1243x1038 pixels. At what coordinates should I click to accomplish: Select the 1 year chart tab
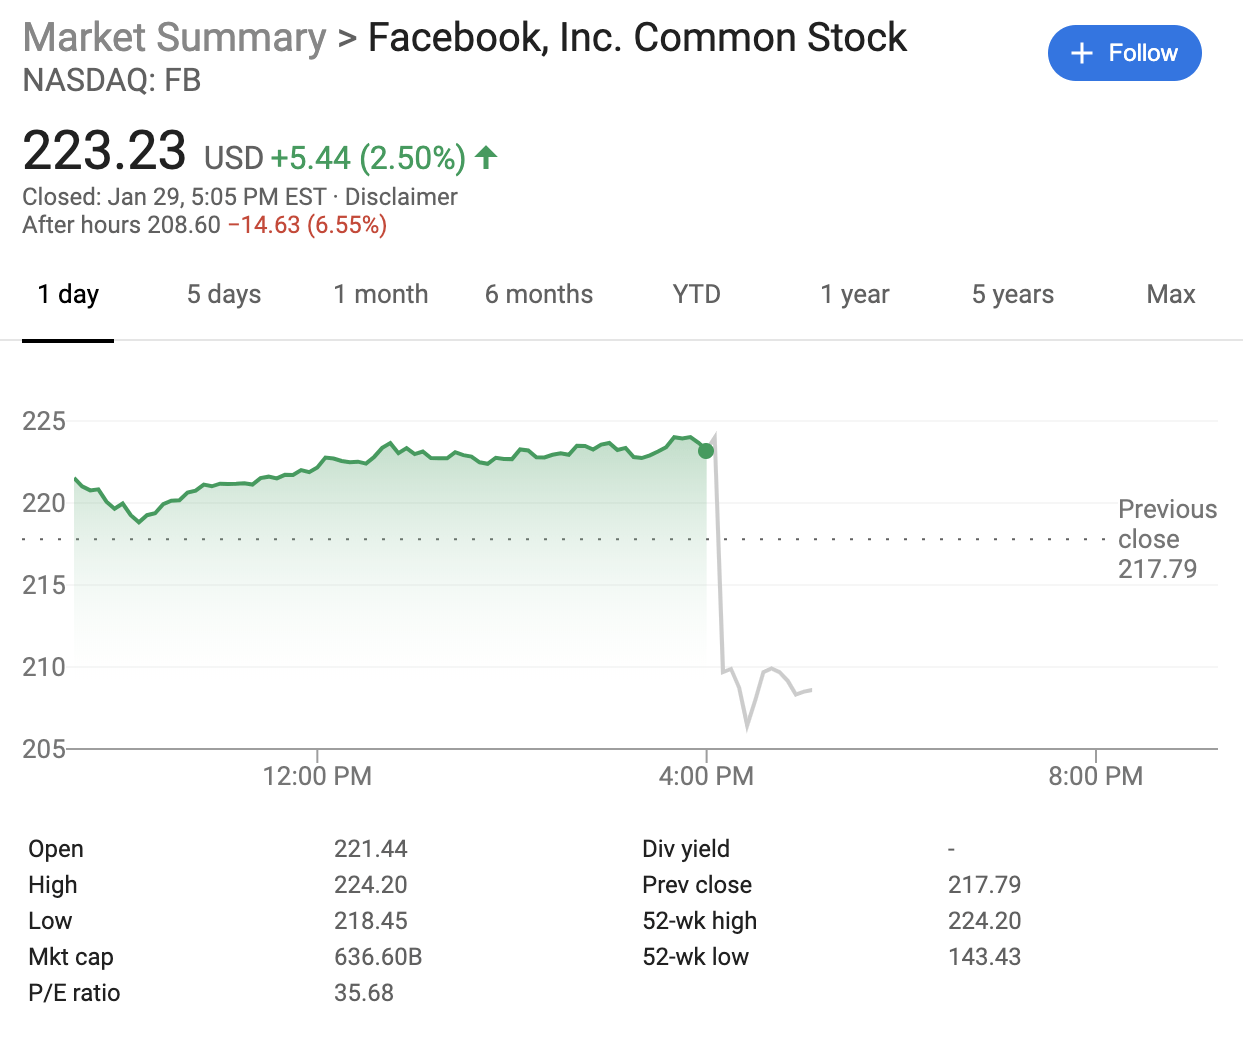855,294
